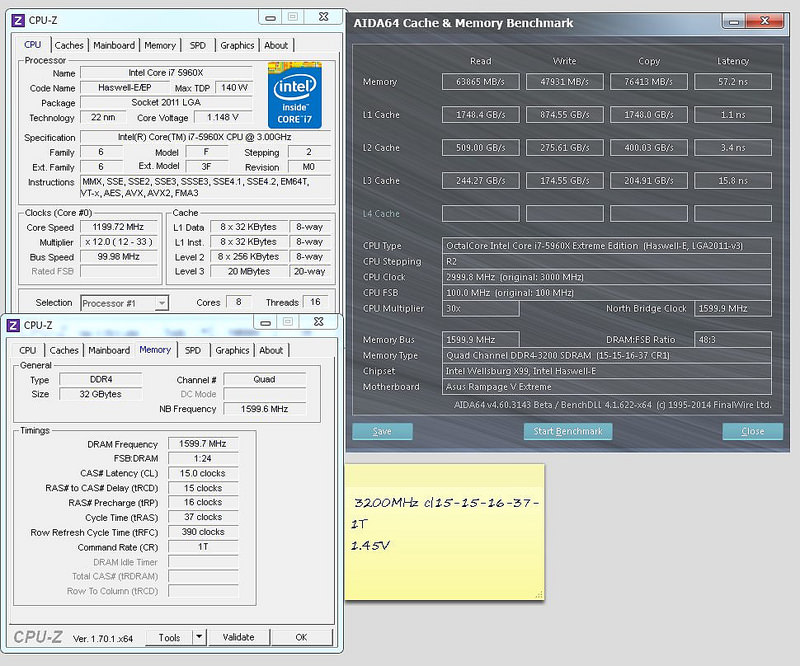
Task: Click the processor Name field Intel Core i7 5960X
Action: [x=166, y=73]
